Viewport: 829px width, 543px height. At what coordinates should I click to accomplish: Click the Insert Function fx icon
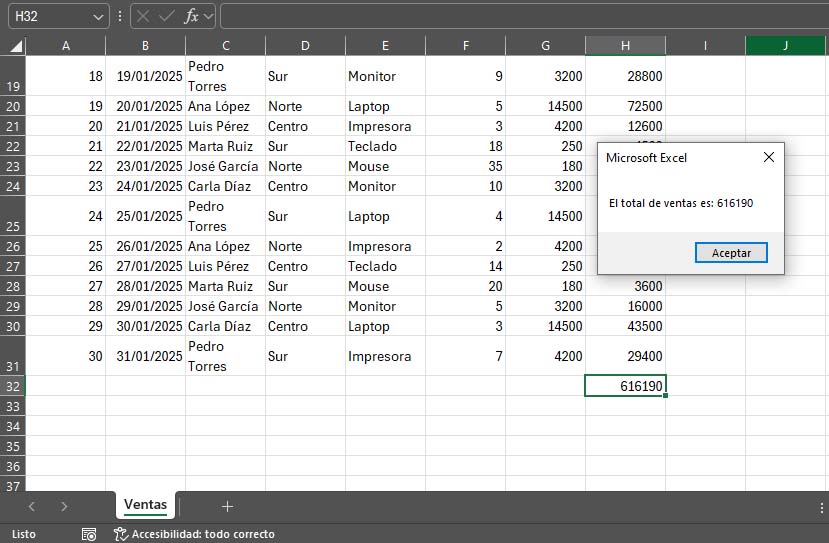click(191, 16)
